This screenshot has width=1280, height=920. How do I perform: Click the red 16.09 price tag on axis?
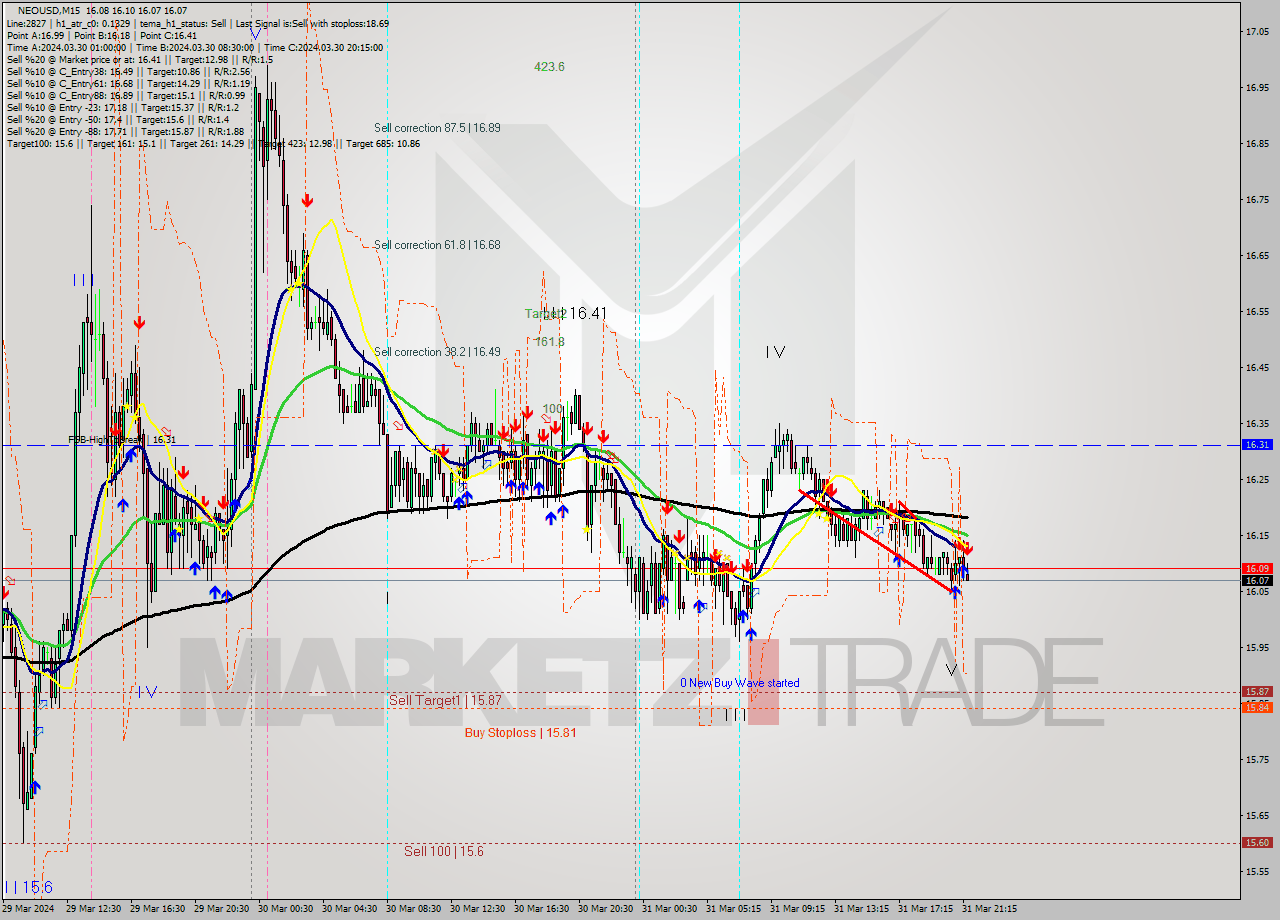coord(1256,568)
